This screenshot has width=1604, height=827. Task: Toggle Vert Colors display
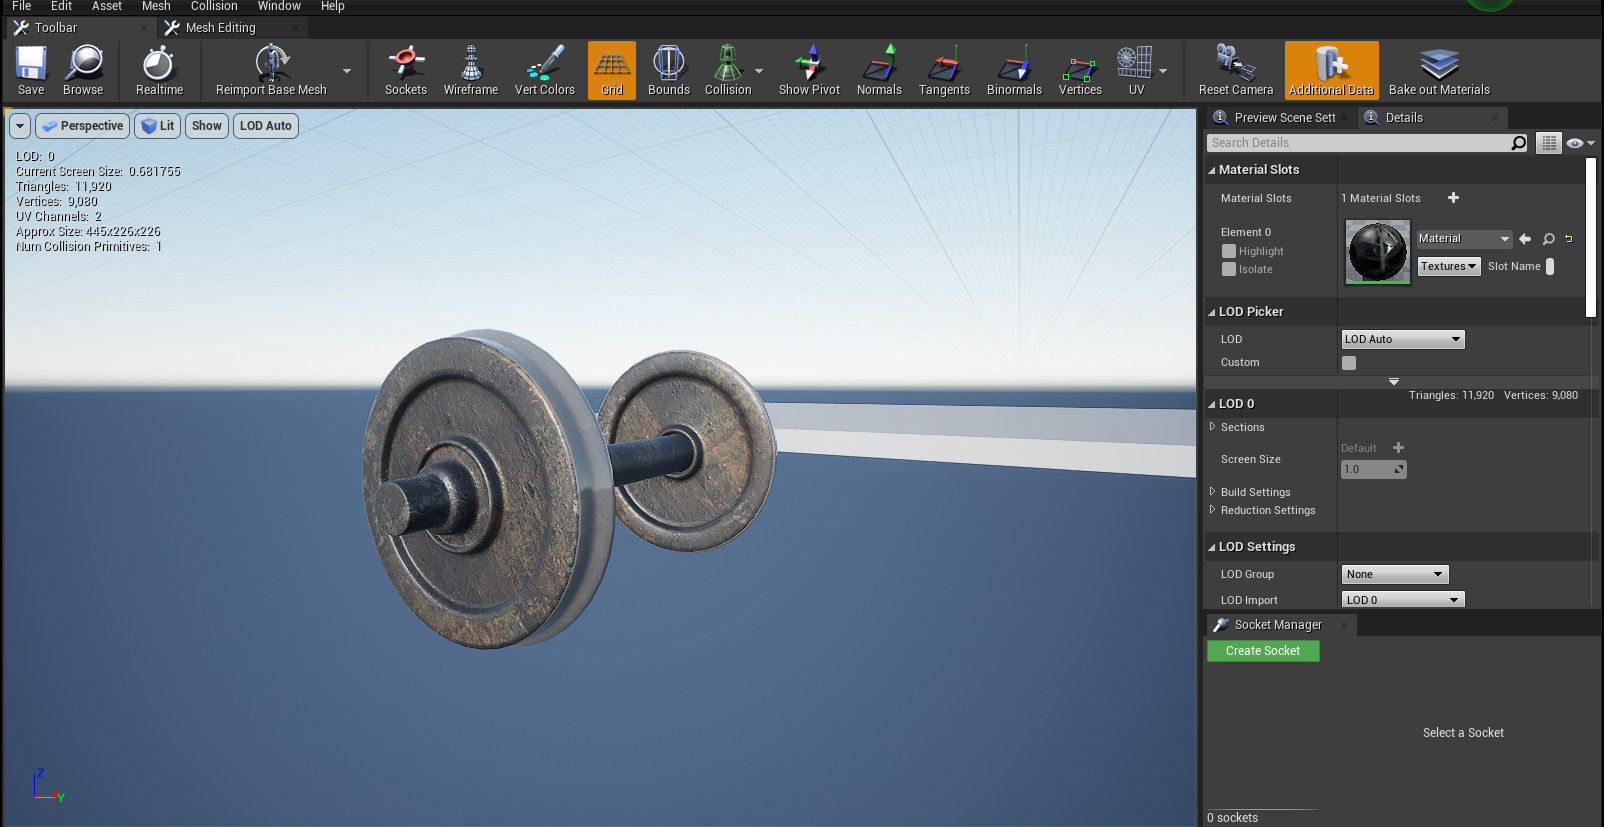coord(545,71)
